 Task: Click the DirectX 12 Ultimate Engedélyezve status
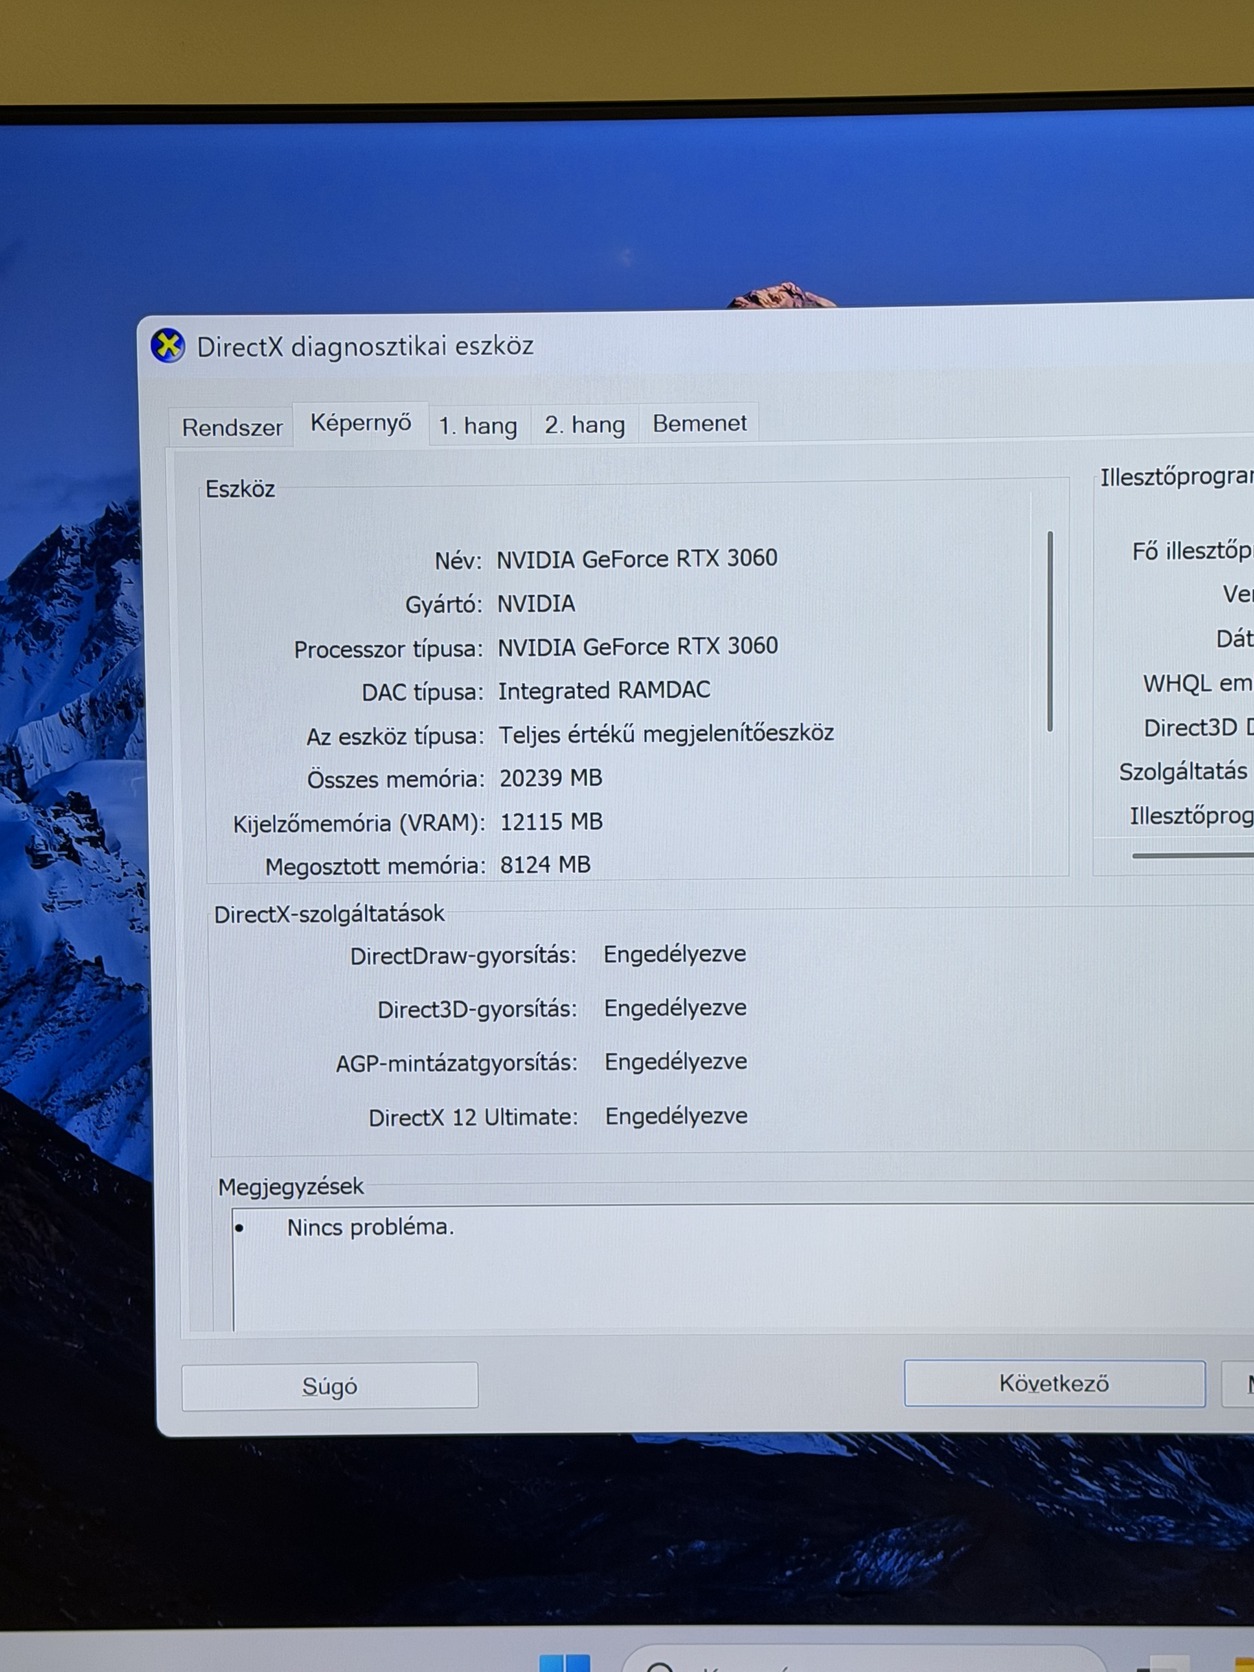click(676, 1116)
